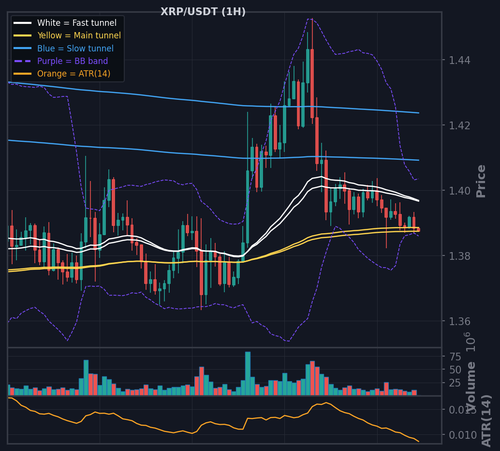Click the white line sample in legend
The width and height of the screenshot is (500, 451).
click(22, 23)
